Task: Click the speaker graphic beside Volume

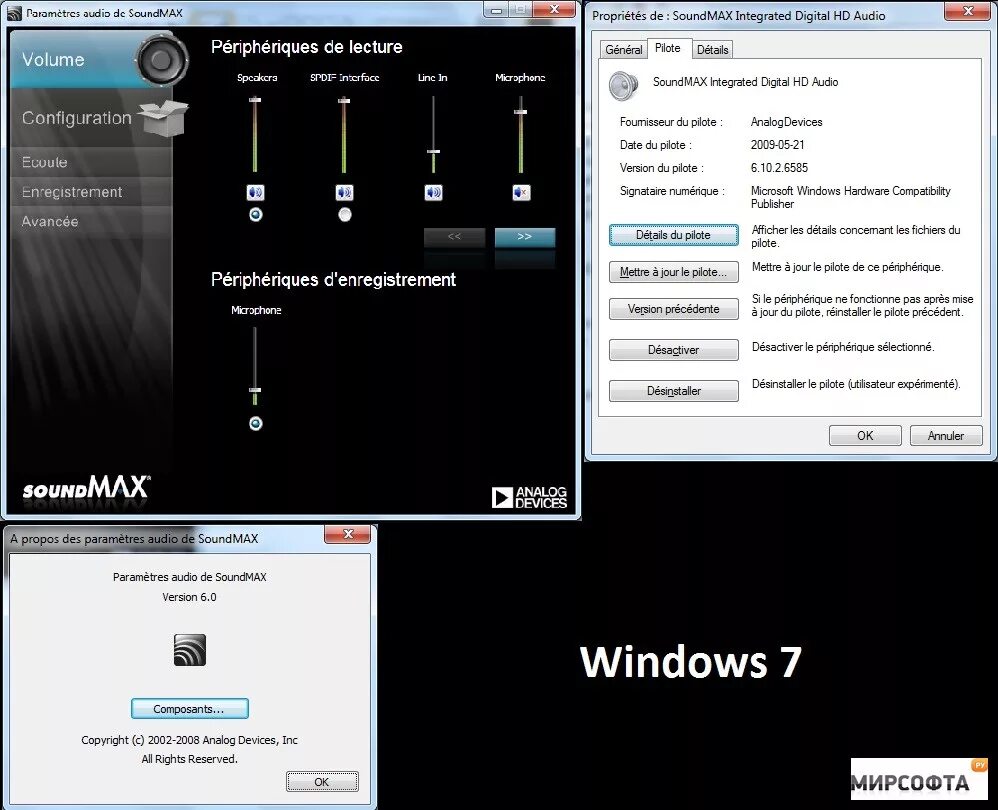Action: [x=162, y=60]
